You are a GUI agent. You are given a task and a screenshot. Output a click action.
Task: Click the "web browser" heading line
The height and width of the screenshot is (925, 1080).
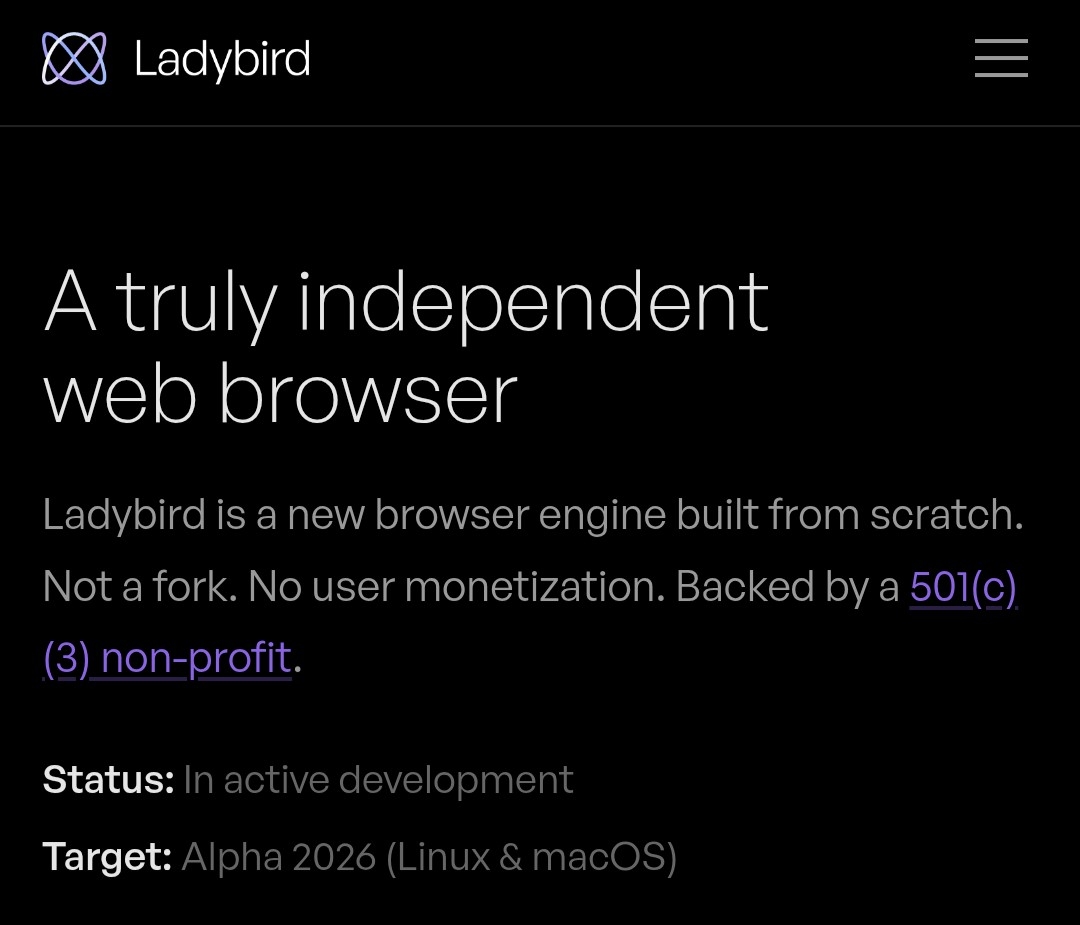pyautogui.click(x=280, y=395)
